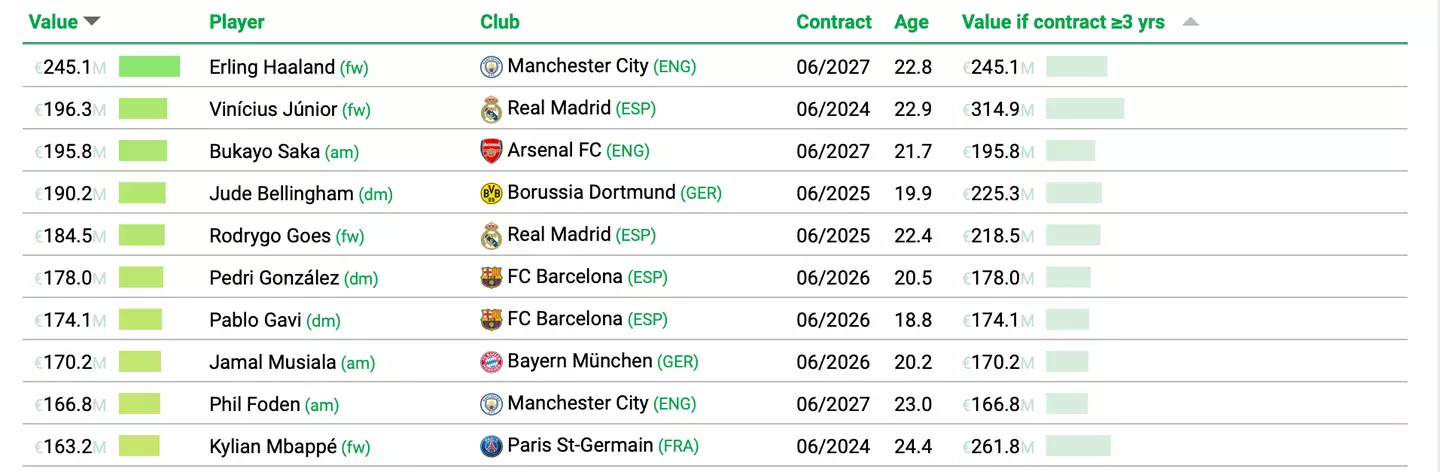Sort descending using the Value column arrow
1440x472 pixels.
[92, 22]
